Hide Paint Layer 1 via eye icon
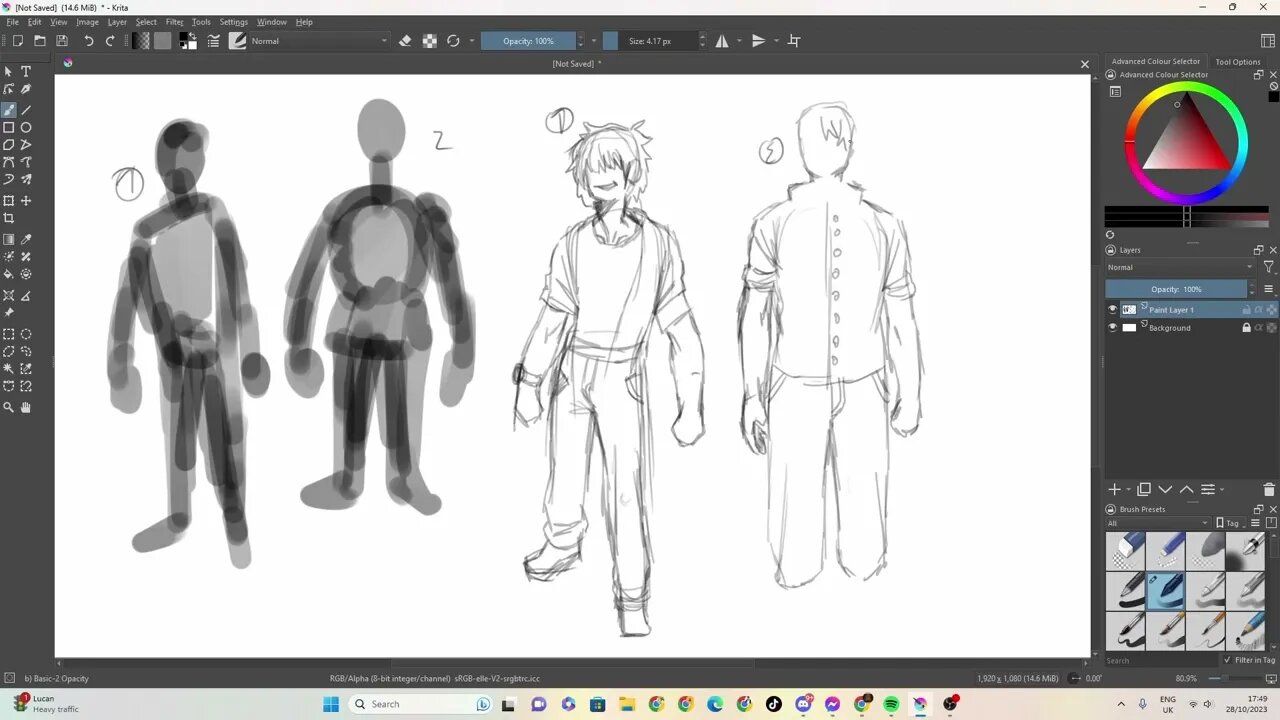 point(1112,310)
